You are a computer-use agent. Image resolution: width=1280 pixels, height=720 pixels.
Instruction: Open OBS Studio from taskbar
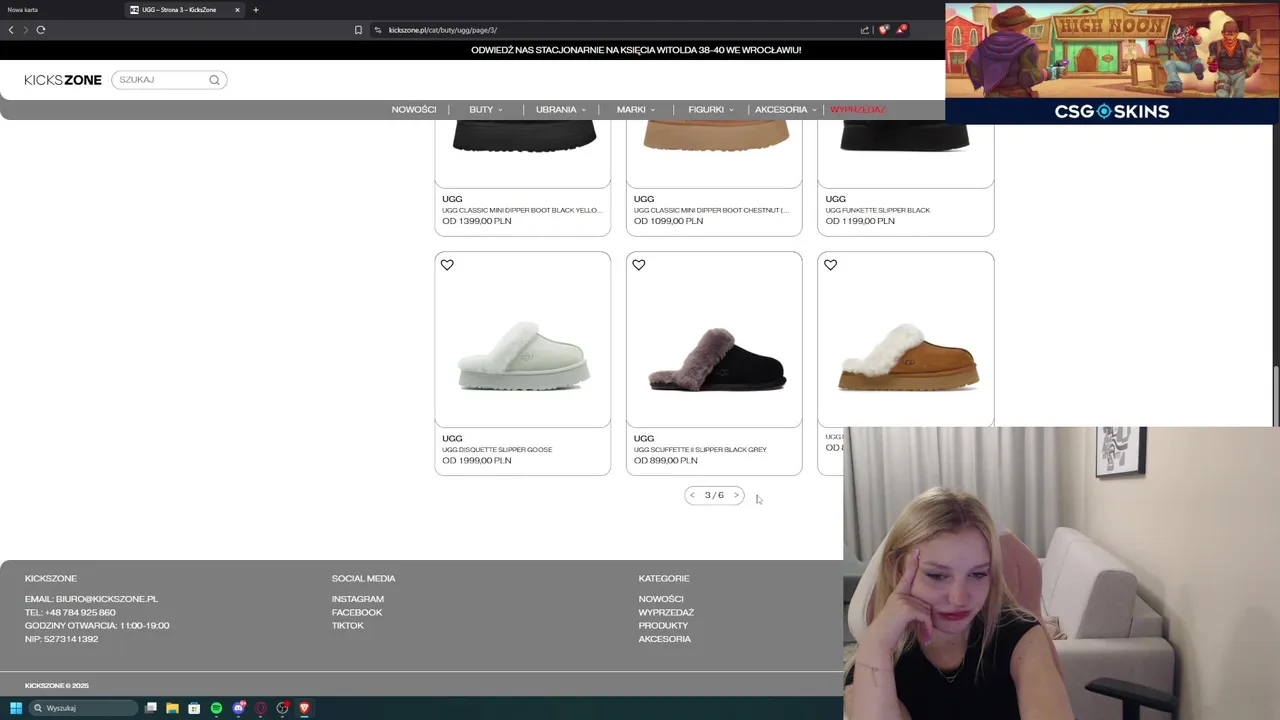(283, 708)
